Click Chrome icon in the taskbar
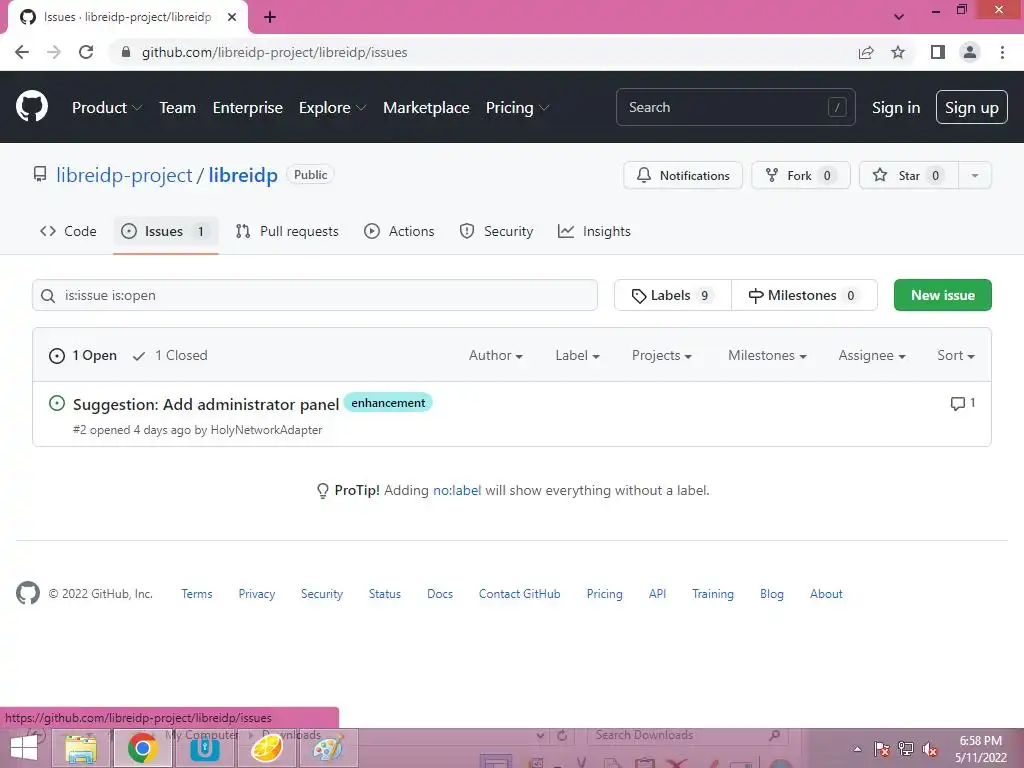The image size is (1024, 768). pos(142,748)
